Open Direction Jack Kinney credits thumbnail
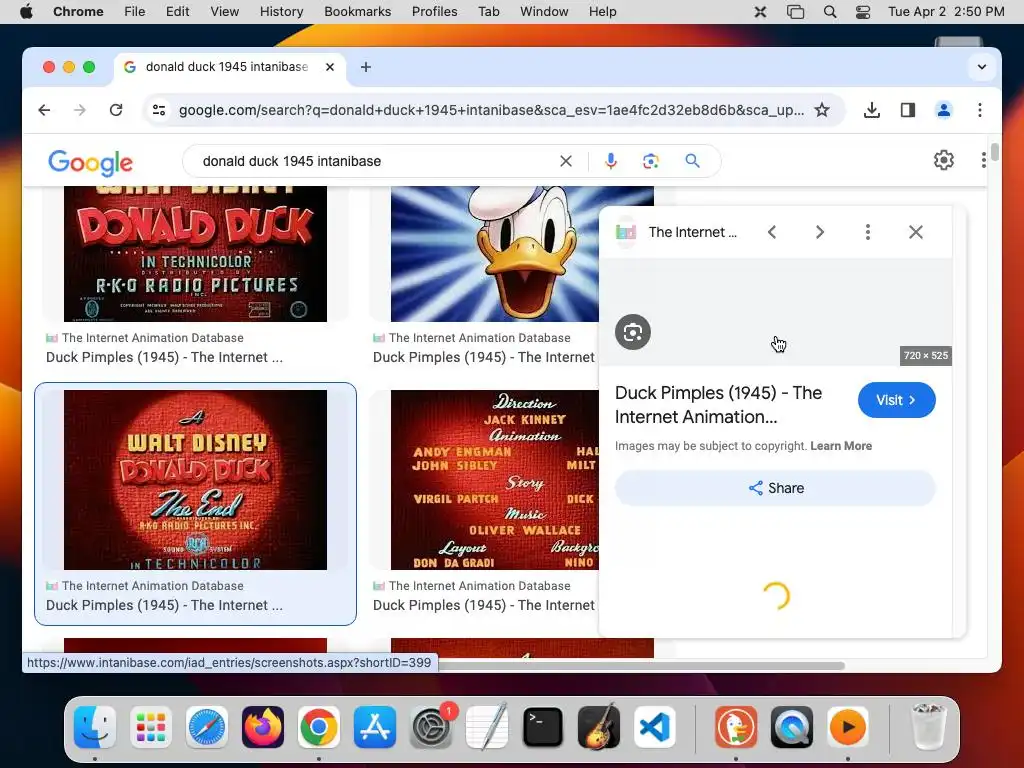The image size is (1024, 768). click(x=494, y=480)
